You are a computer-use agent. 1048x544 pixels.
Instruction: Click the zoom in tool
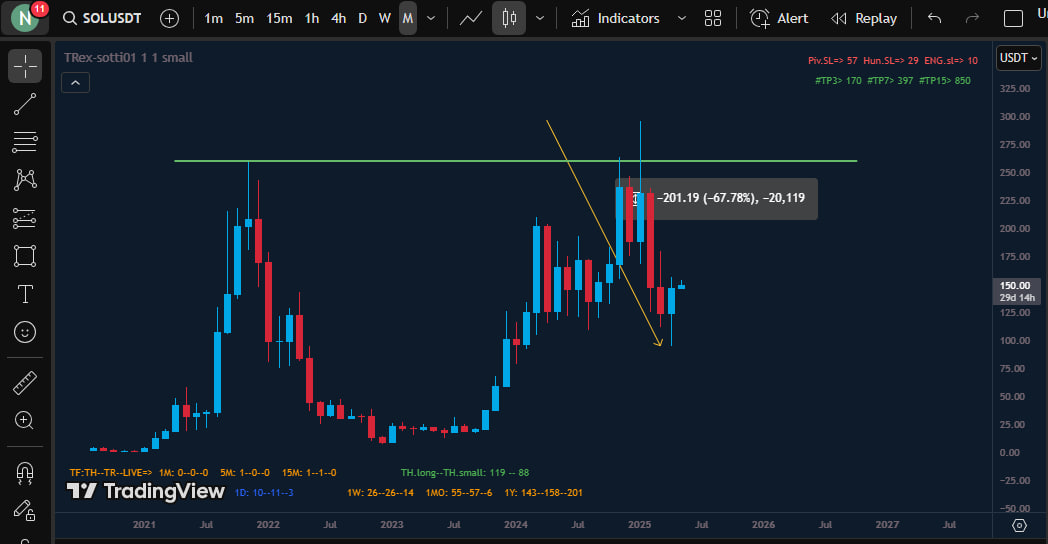(x=25, y=421)
